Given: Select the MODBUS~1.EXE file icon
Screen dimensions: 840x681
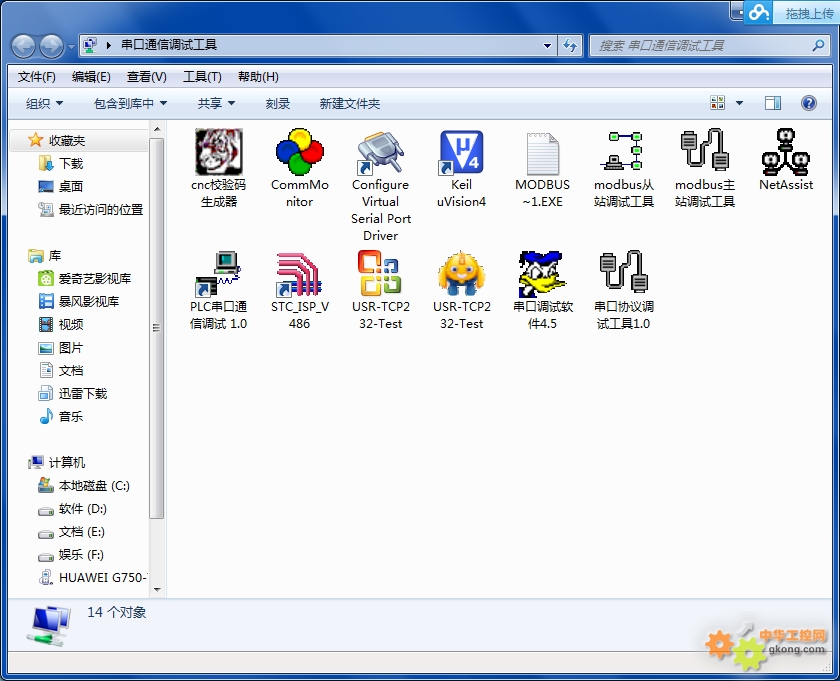Looking at the screenshot, I should 542,153.
